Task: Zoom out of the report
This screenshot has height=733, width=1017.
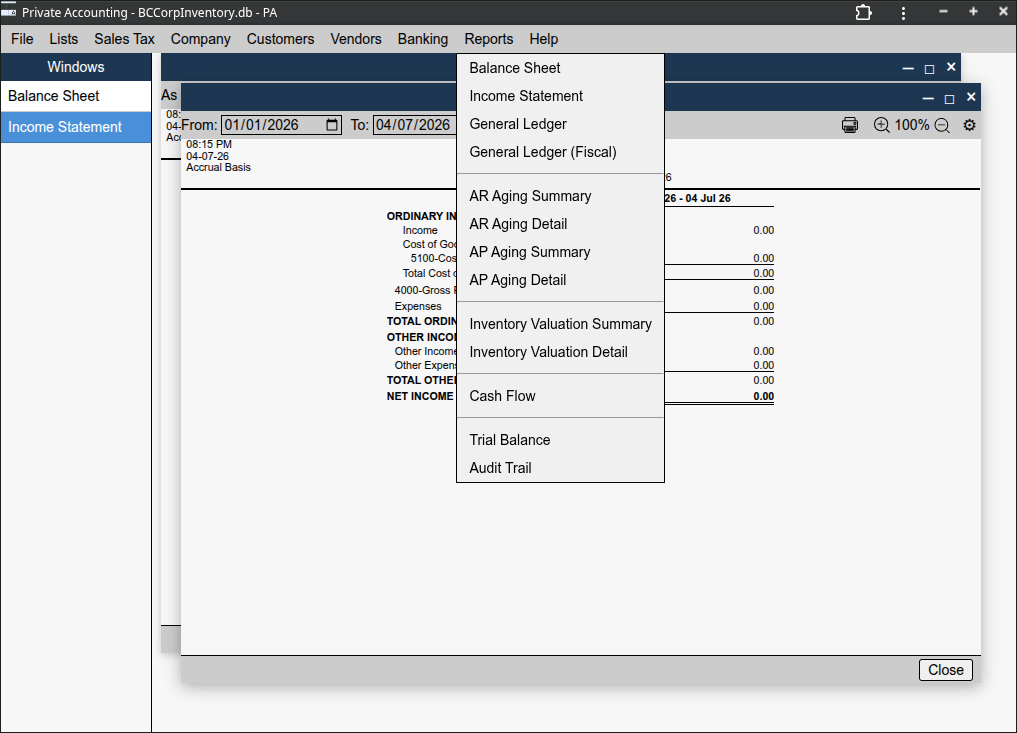Action: click(942, 125)
